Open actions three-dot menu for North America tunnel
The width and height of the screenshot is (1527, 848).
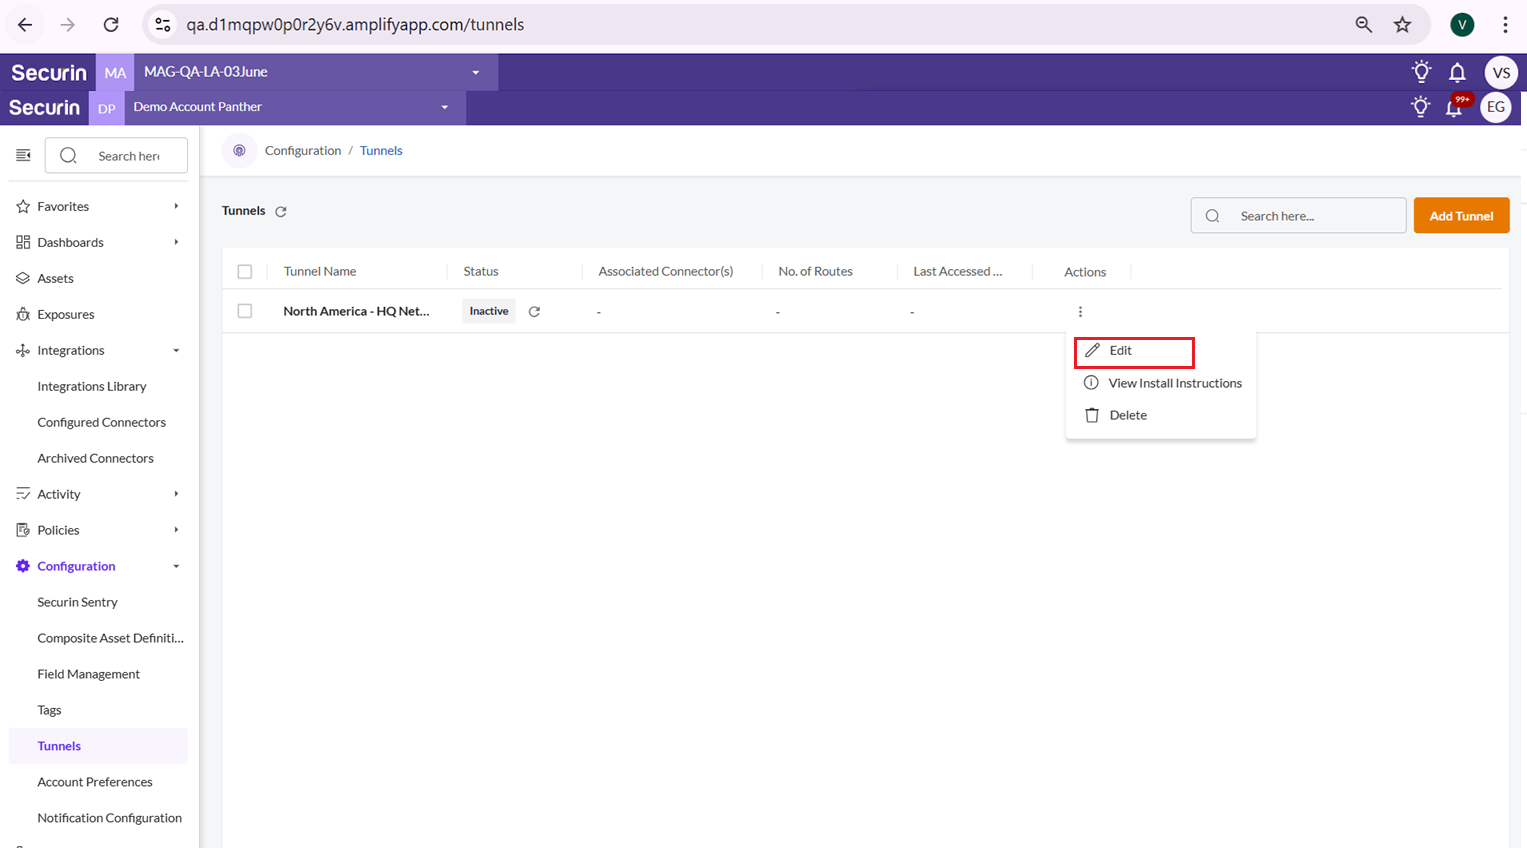click(1080, 311)
